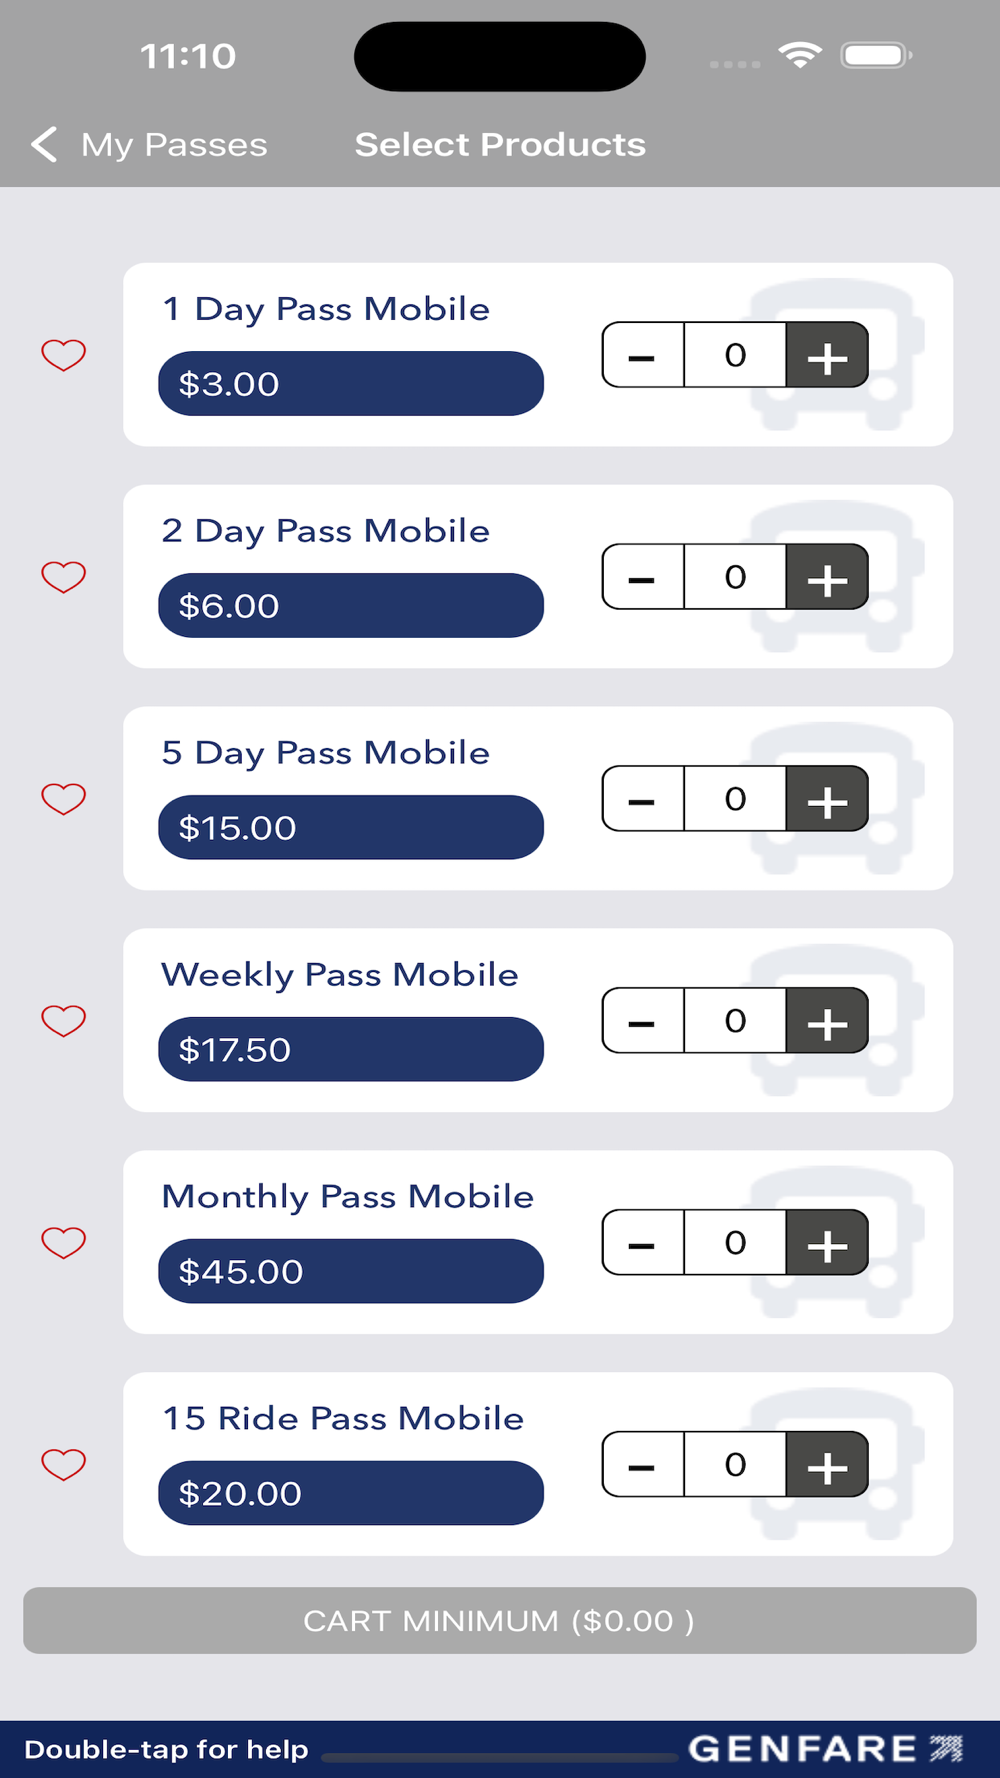This screenshot has width=1000, height=1778.
Task: Tap the Cart Minimum checkout button
Action: pos(500,1620)
